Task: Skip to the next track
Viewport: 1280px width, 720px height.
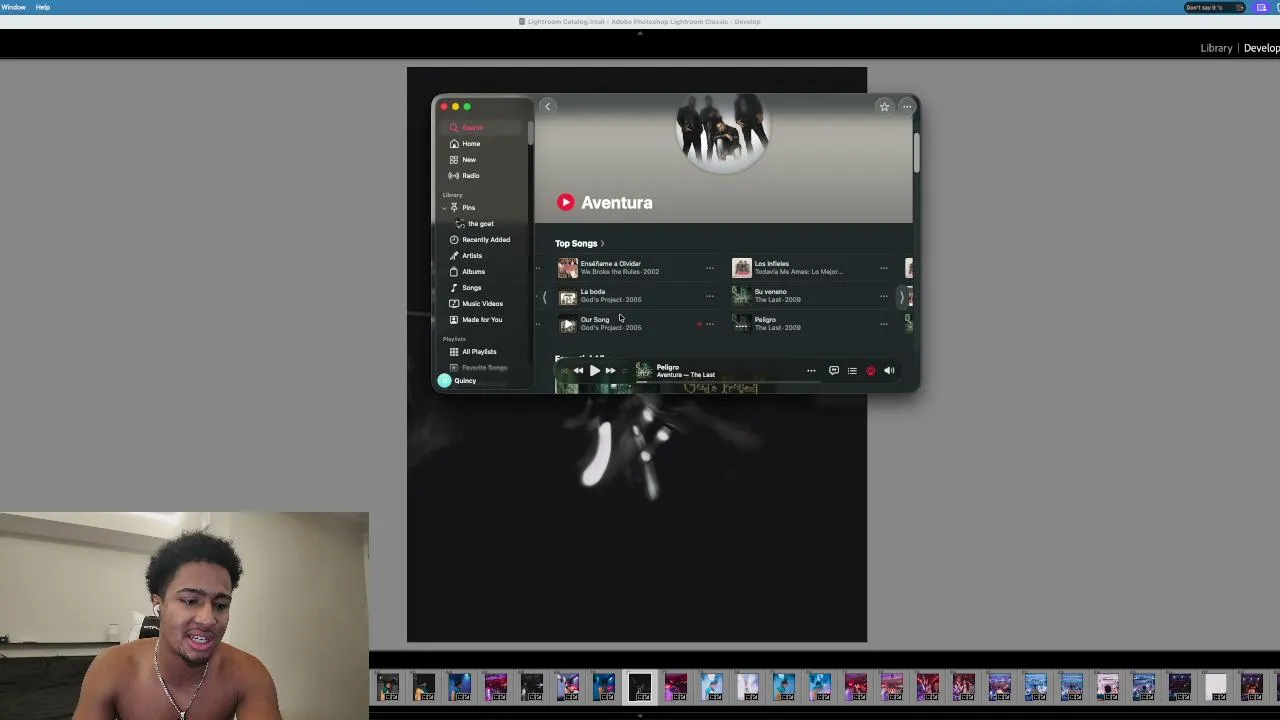Action: pos(610,371)
